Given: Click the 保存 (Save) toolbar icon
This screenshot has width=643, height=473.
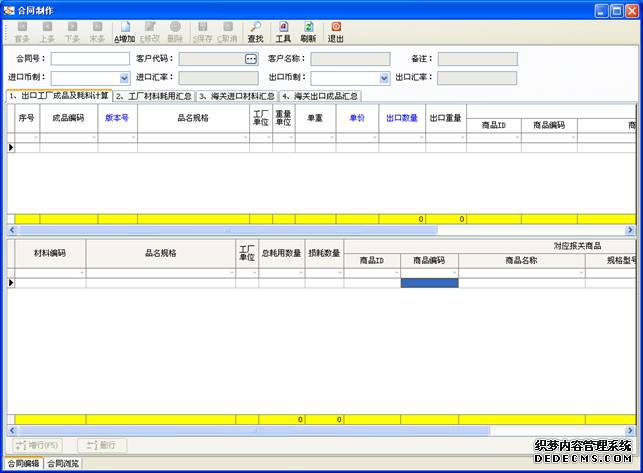Looking at the screenshot, I should [x=203, y=32].
